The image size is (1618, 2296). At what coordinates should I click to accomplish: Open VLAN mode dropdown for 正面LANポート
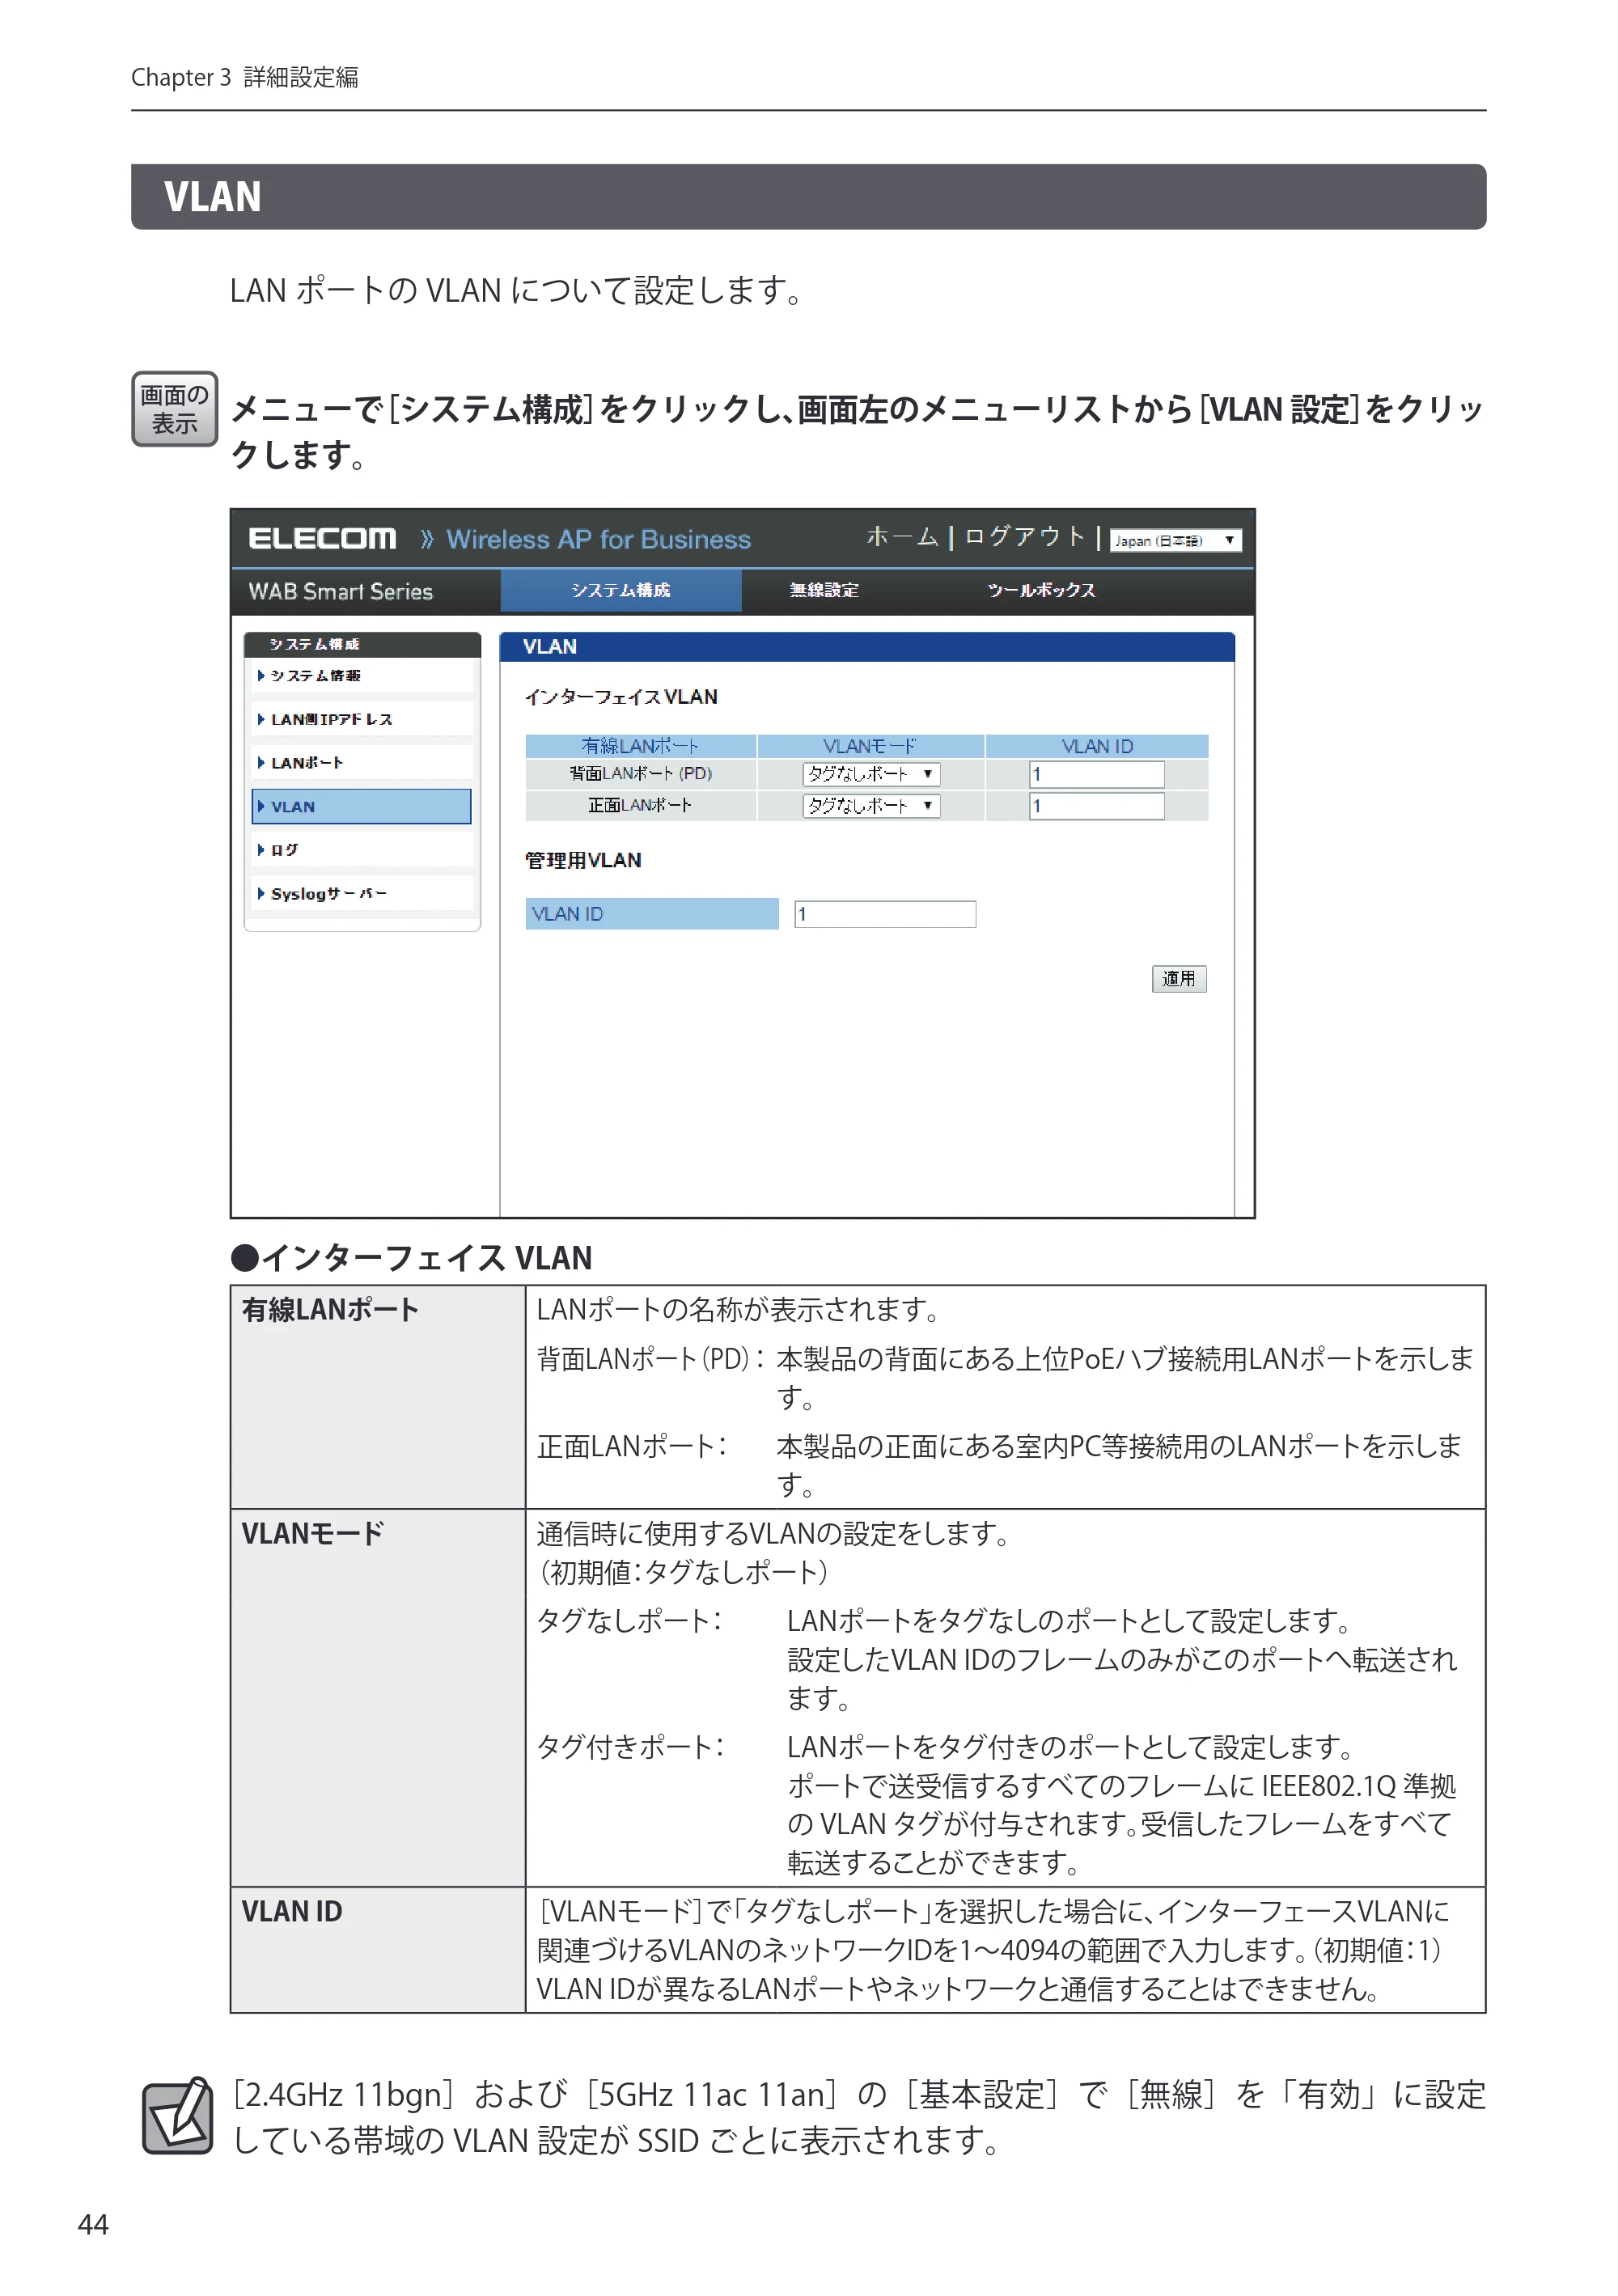871,806
